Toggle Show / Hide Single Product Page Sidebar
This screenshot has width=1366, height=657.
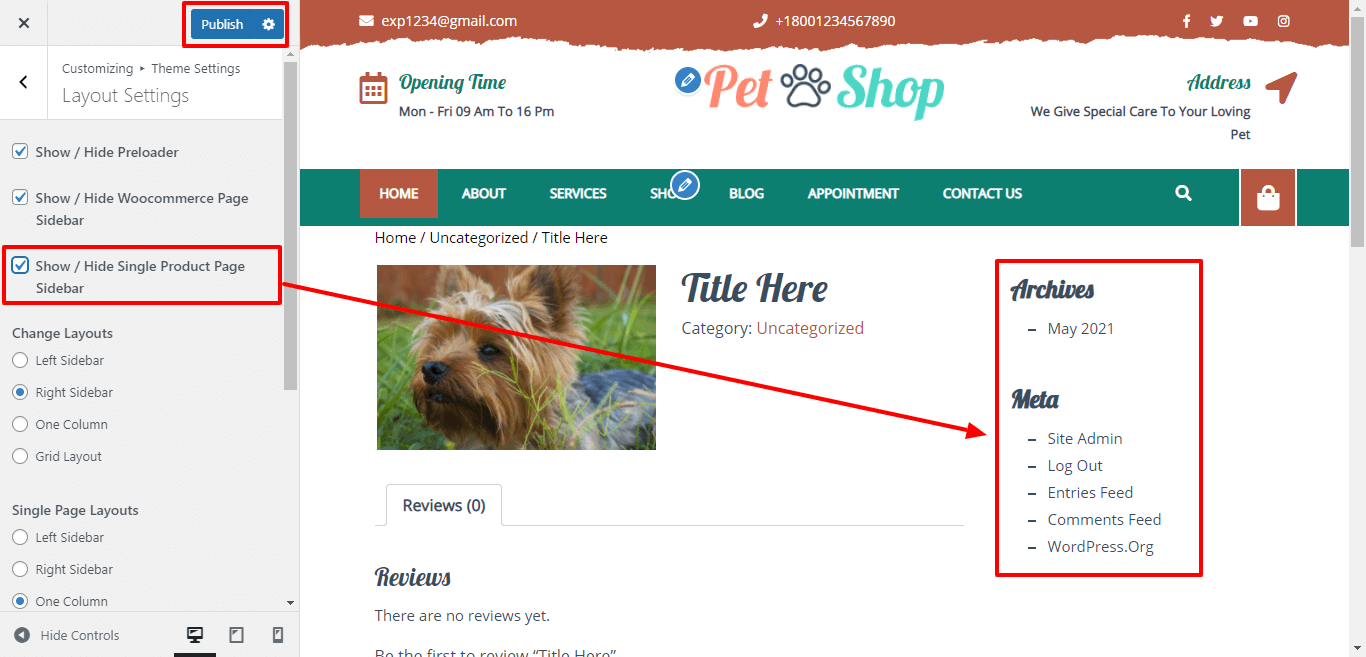click(x=20, y=266)
